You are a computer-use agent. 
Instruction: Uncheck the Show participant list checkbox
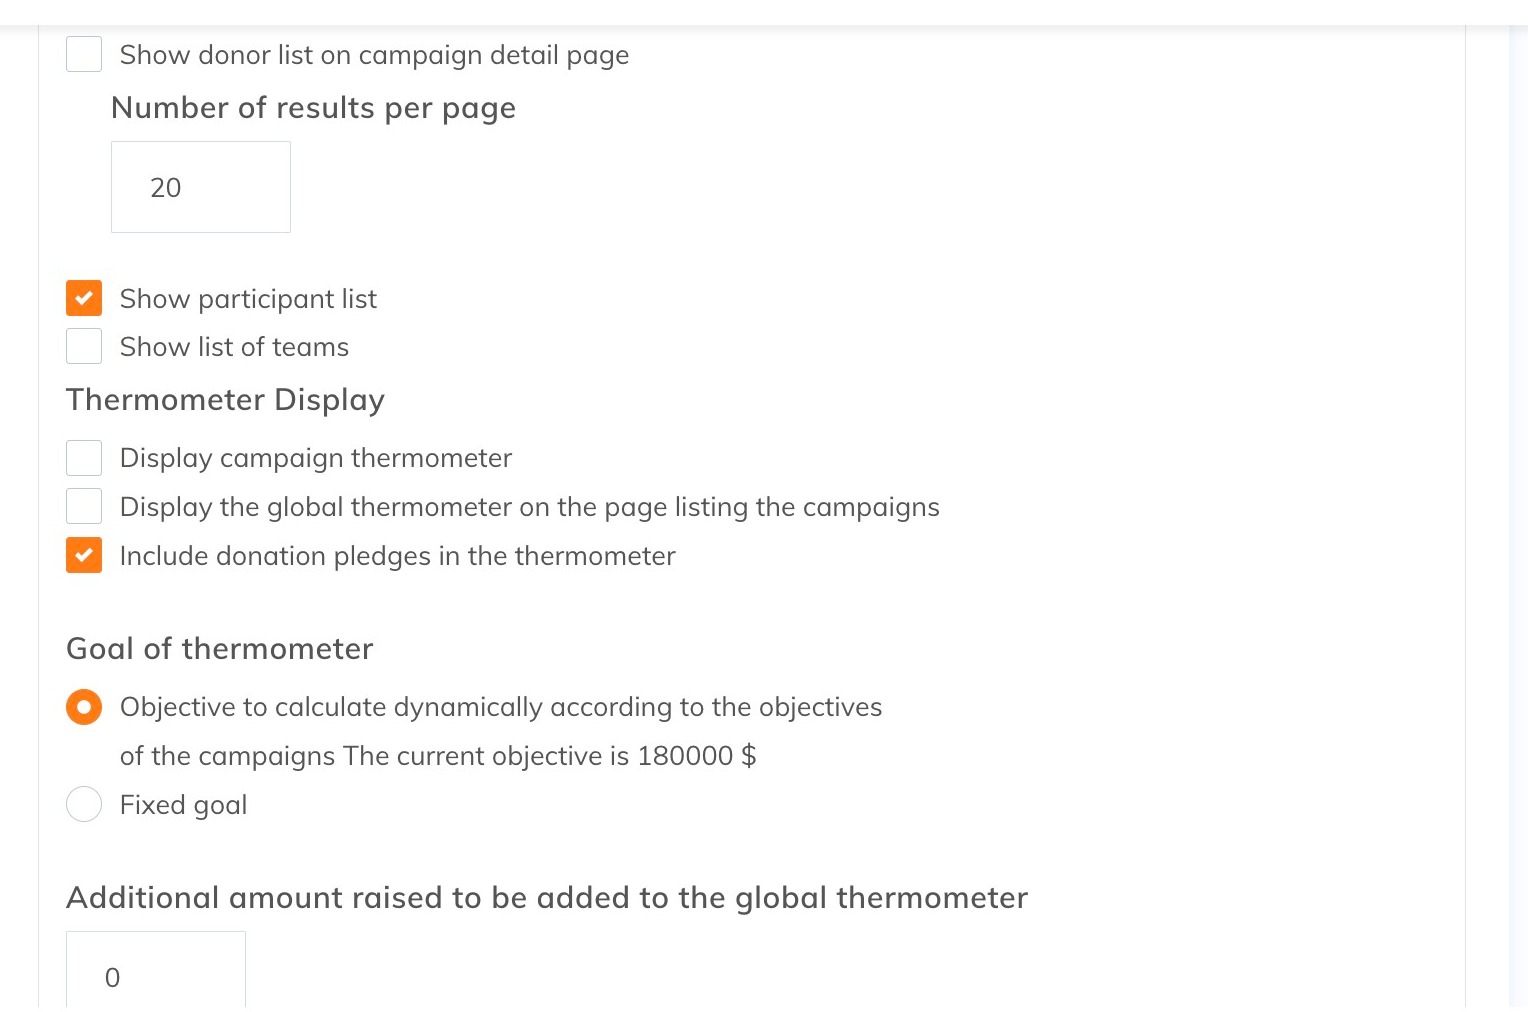[84, 298]
